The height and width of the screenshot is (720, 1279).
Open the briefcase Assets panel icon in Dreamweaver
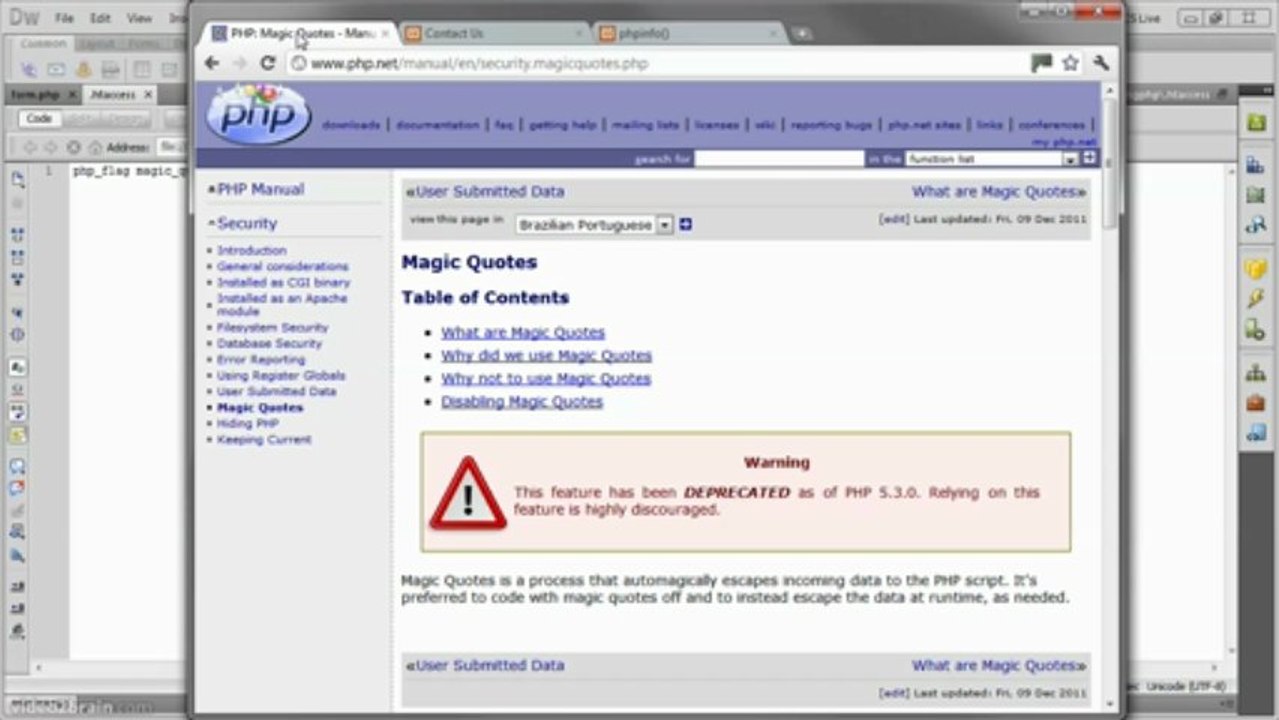1255,403
